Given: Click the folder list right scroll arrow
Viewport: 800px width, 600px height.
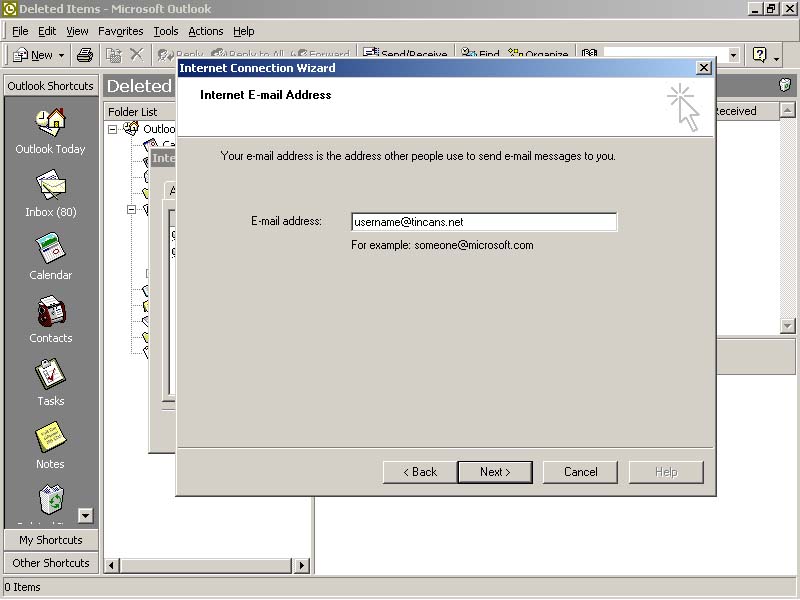Looking at the screenshot, I should pyautogui.click(x=302, y=565).
